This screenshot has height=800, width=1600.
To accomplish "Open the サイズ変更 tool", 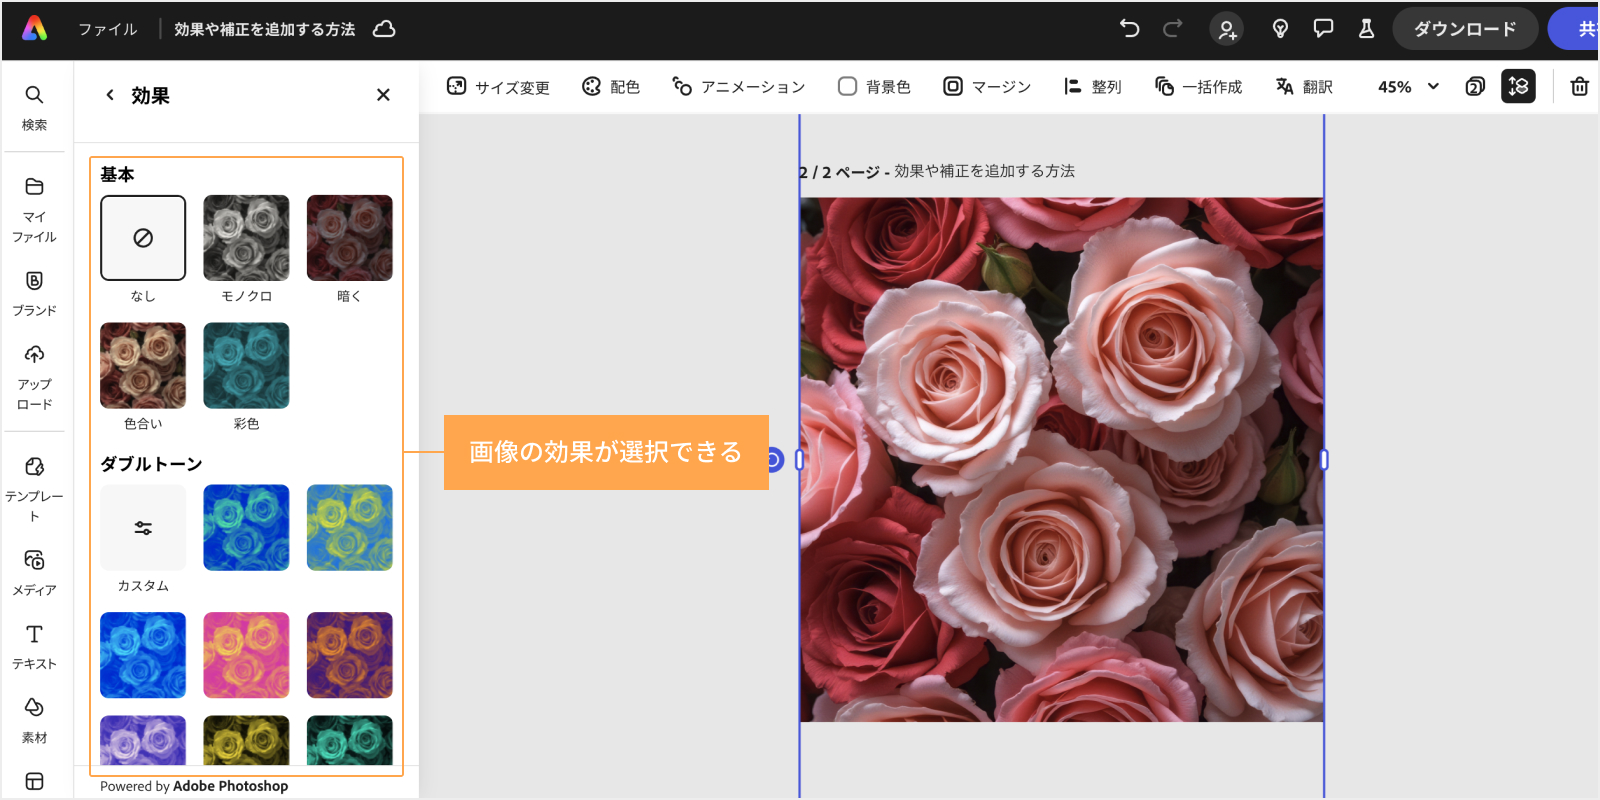I will (x=498, y=87).
